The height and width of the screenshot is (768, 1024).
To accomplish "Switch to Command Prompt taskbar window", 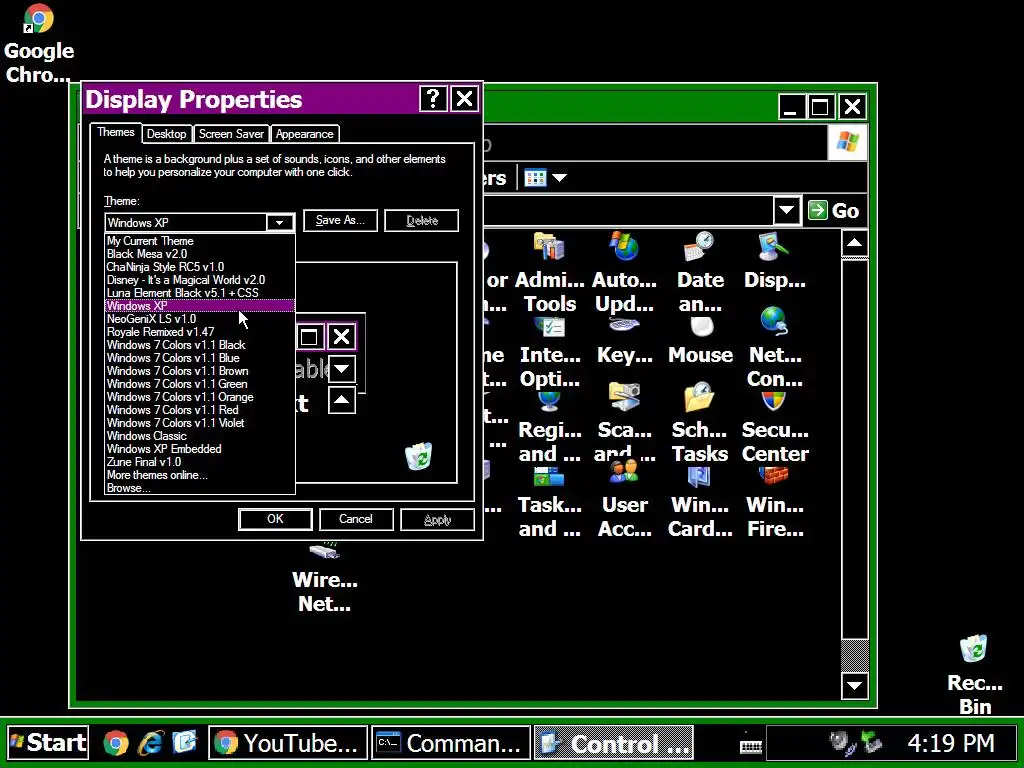I will 451,743.
